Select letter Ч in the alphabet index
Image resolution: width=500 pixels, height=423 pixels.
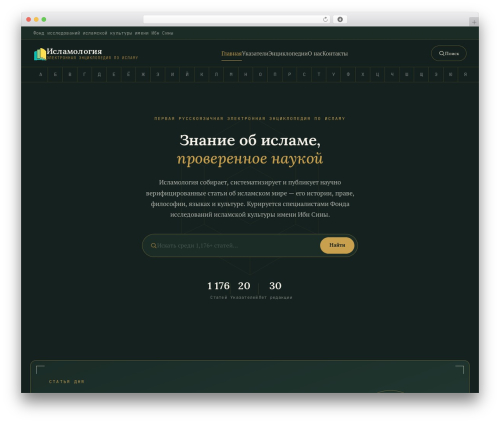pyautogui.click(x=392, y=74)
